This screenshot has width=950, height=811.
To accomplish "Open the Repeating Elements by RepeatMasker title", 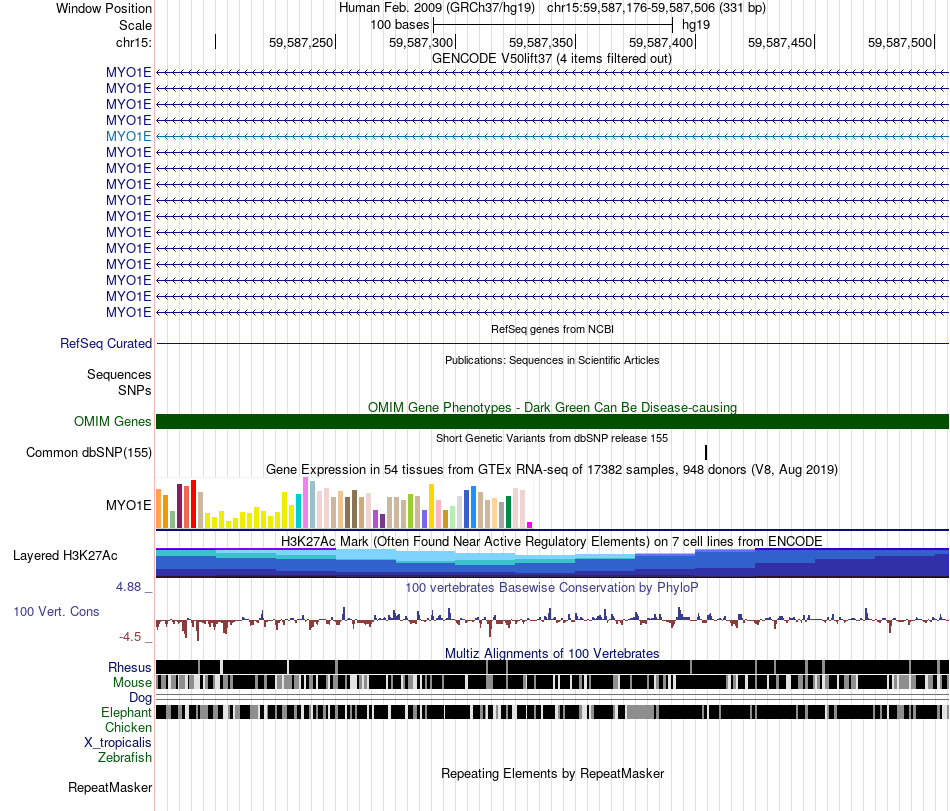I will pos(552,773).
